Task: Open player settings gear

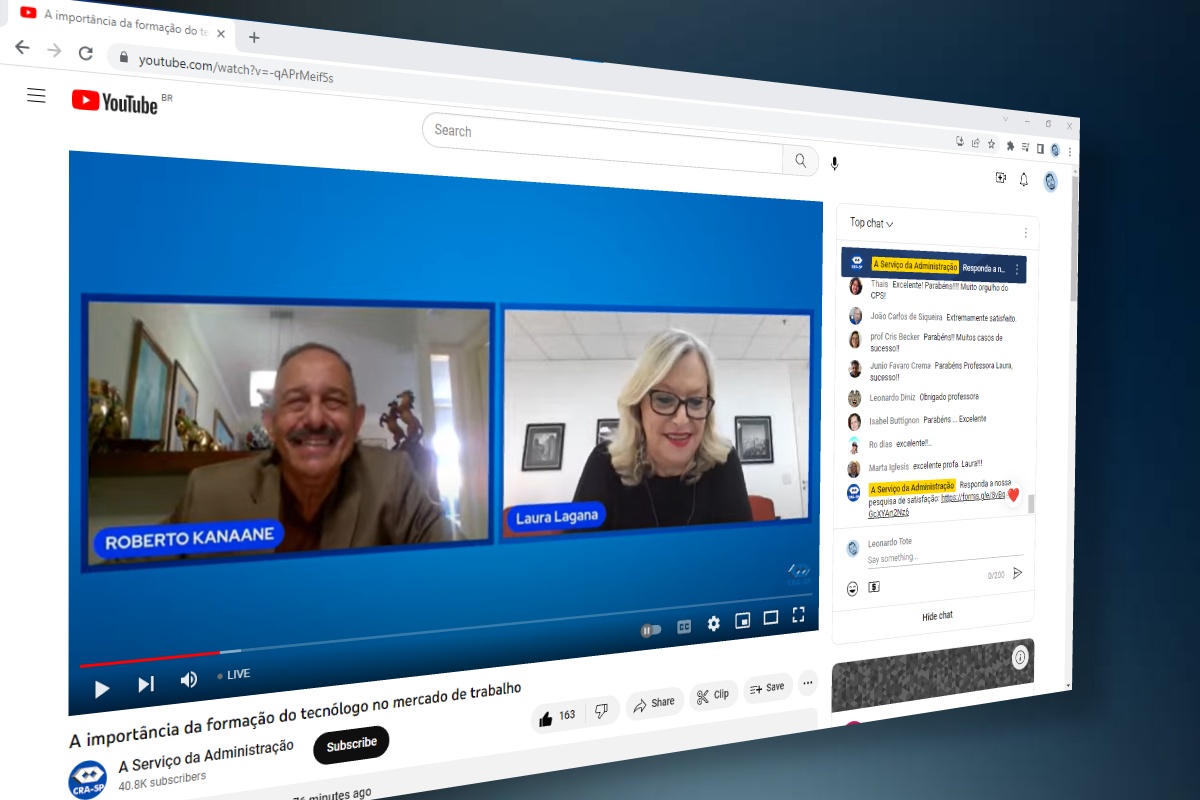Action: click(x=713, y=623)
